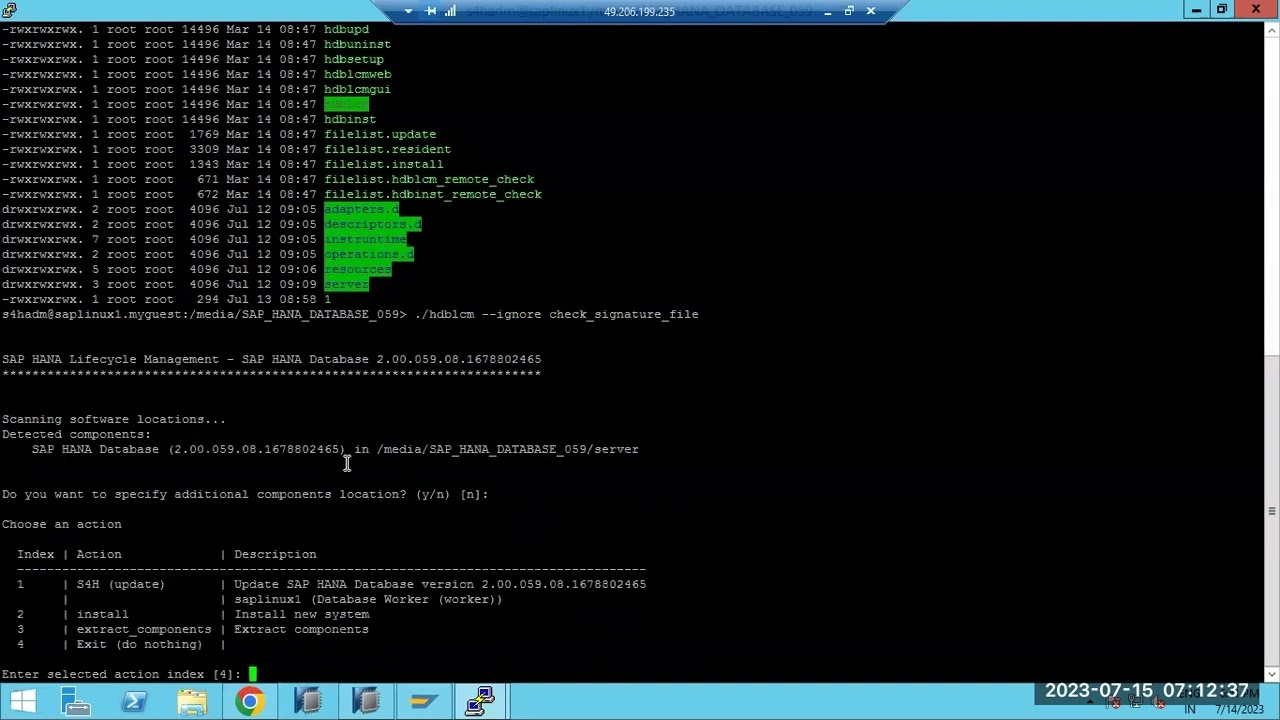
Task: Show connection signal quality info
Action: pyautogui.click(x=450, y=11)
